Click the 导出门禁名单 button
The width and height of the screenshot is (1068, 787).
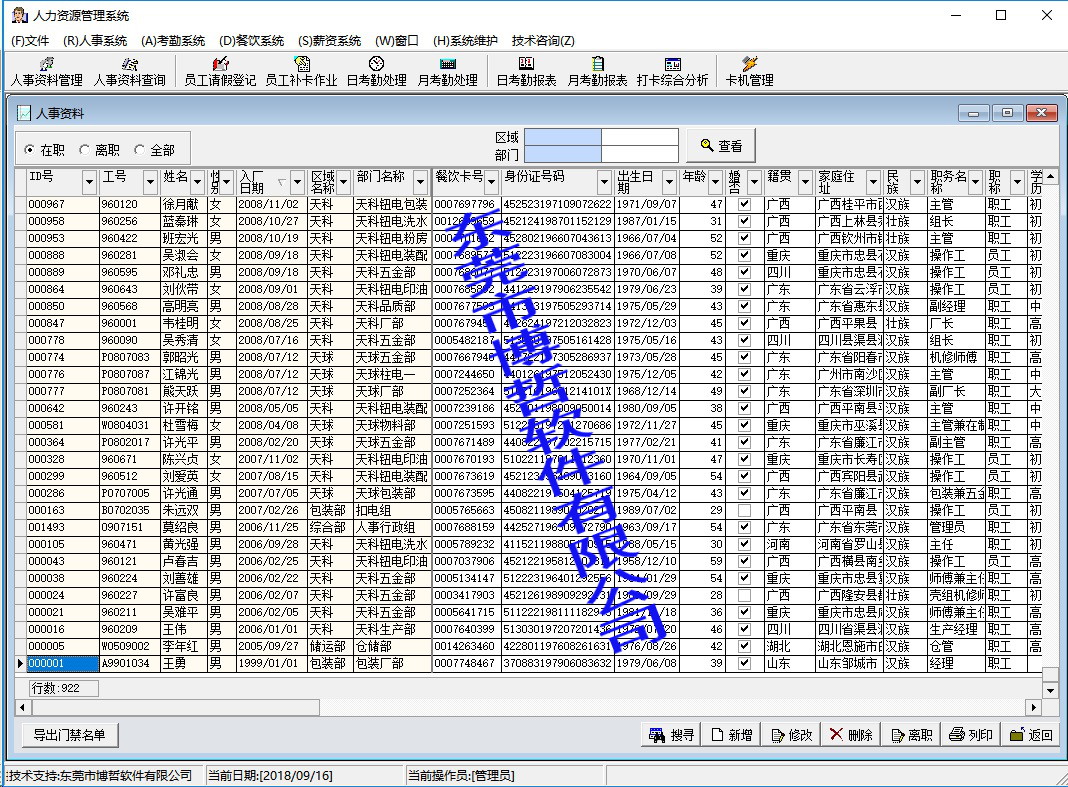[69, 735]
